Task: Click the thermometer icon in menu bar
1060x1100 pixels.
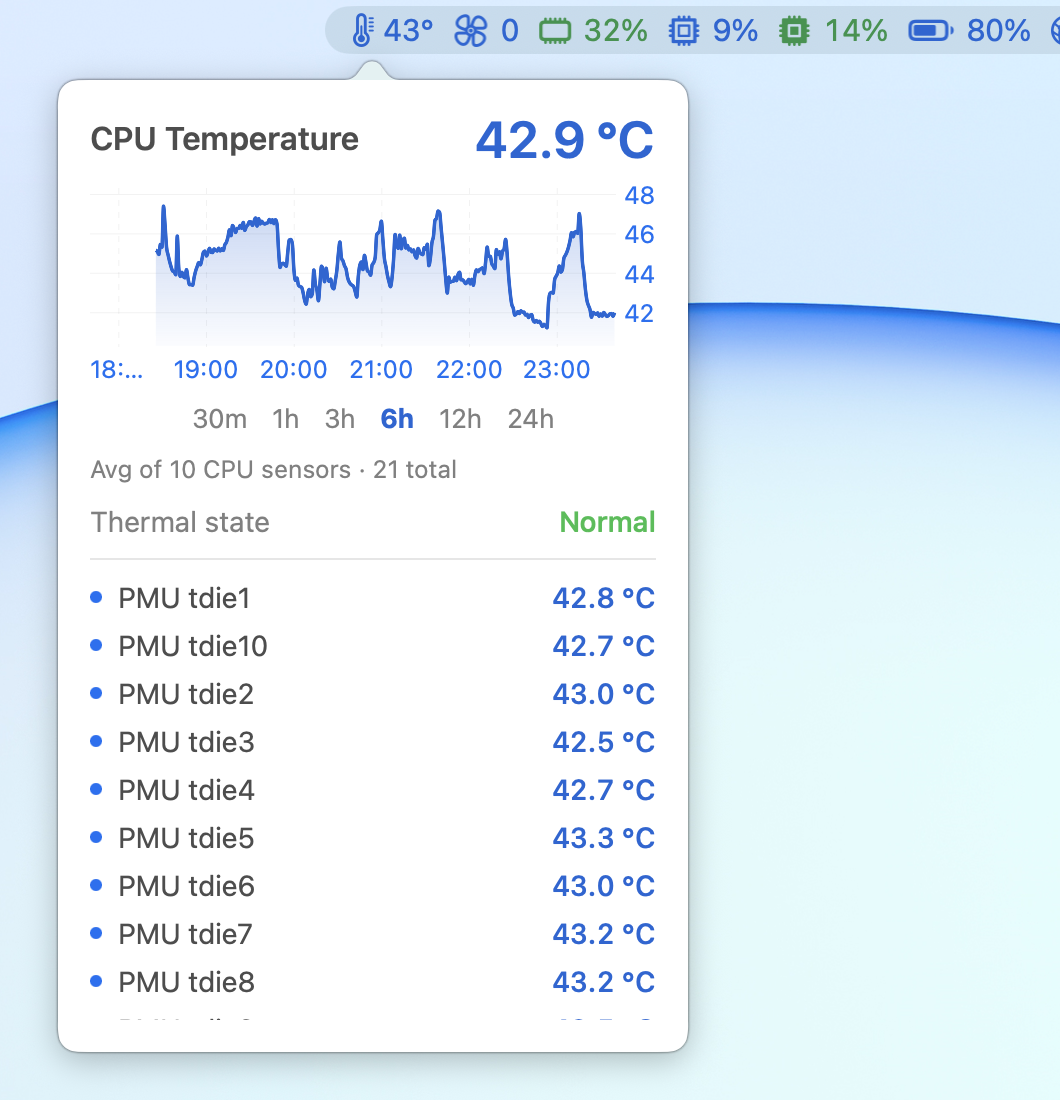Action: point(362,31)
